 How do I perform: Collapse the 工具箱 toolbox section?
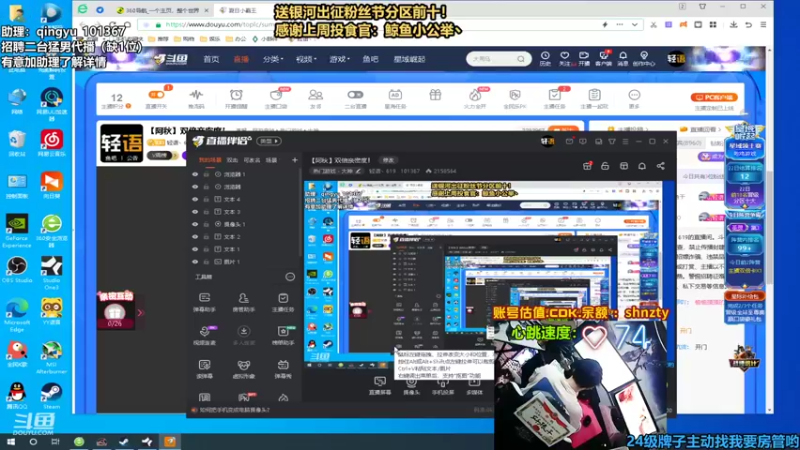[290, 277]
